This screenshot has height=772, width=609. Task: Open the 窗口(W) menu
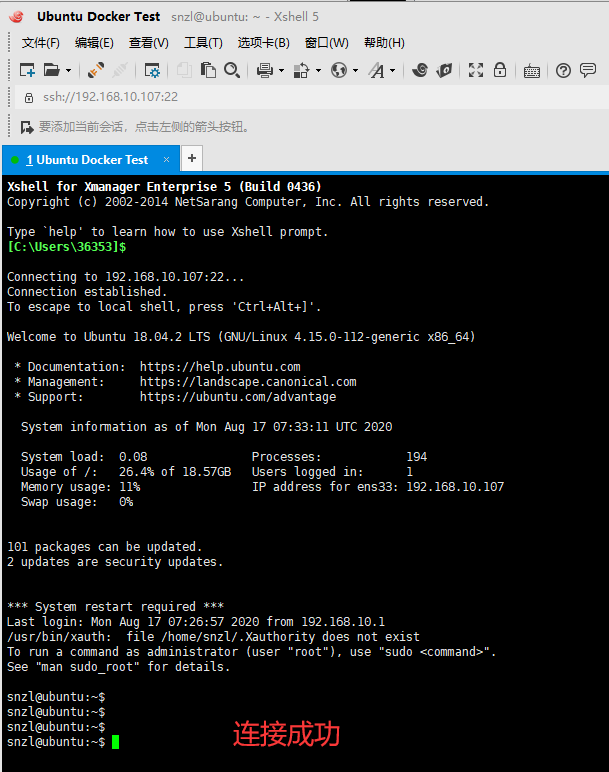pyautogui.click(x=326, y=43)
